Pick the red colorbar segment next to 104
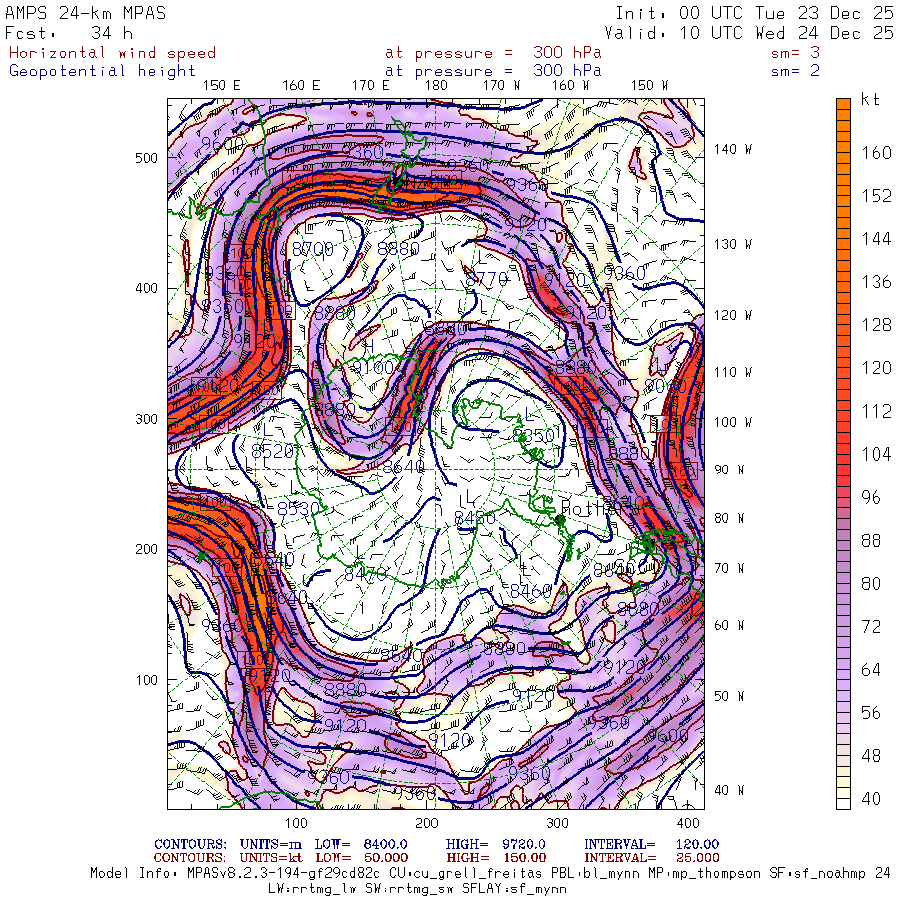Image resolution: width=900 pixels, height=900 pixels. (843, 454)
